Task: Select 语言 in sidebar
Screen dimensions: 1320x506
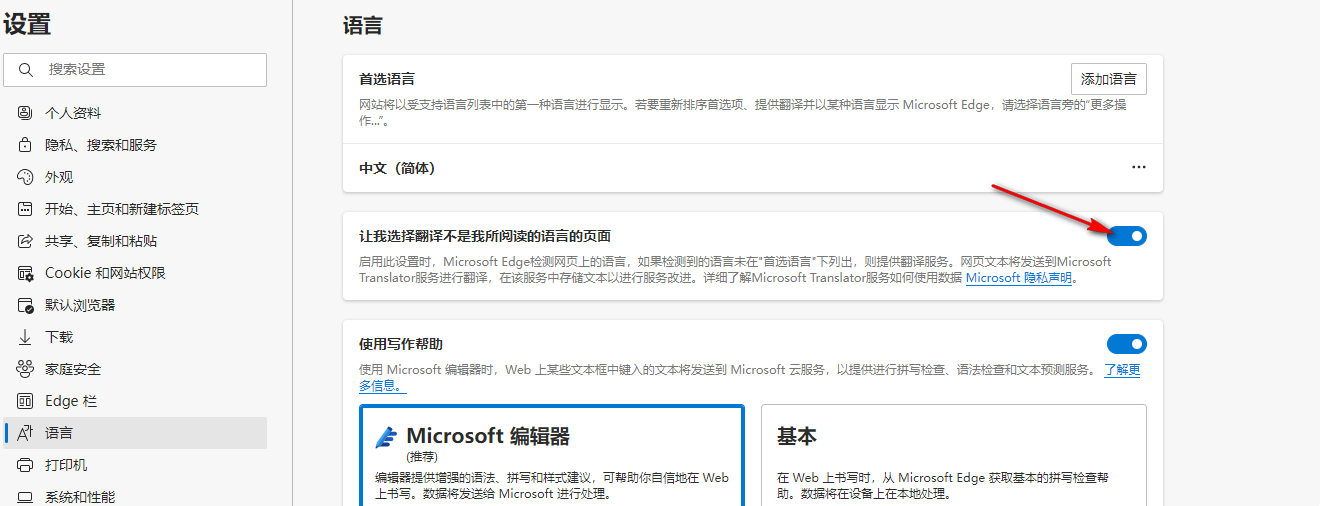Action: point(136,433)
